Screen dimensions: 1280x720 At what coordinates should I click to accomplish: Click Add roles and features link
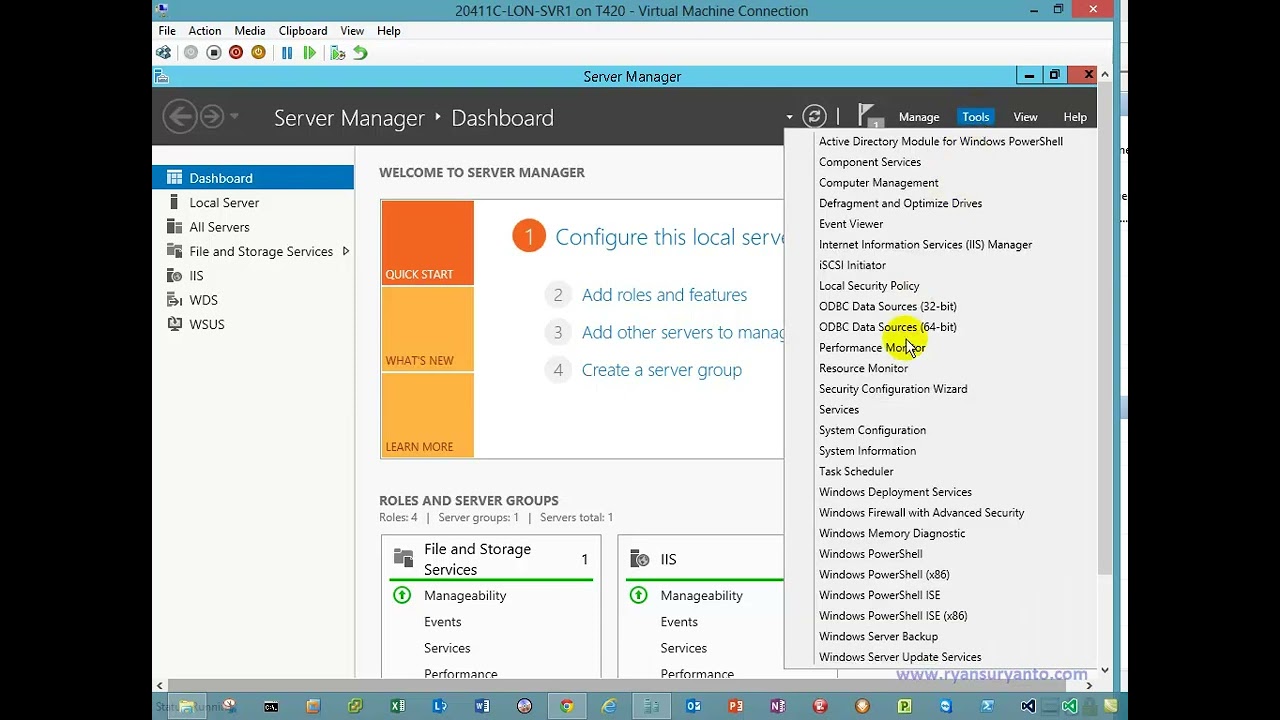[664, 295]
